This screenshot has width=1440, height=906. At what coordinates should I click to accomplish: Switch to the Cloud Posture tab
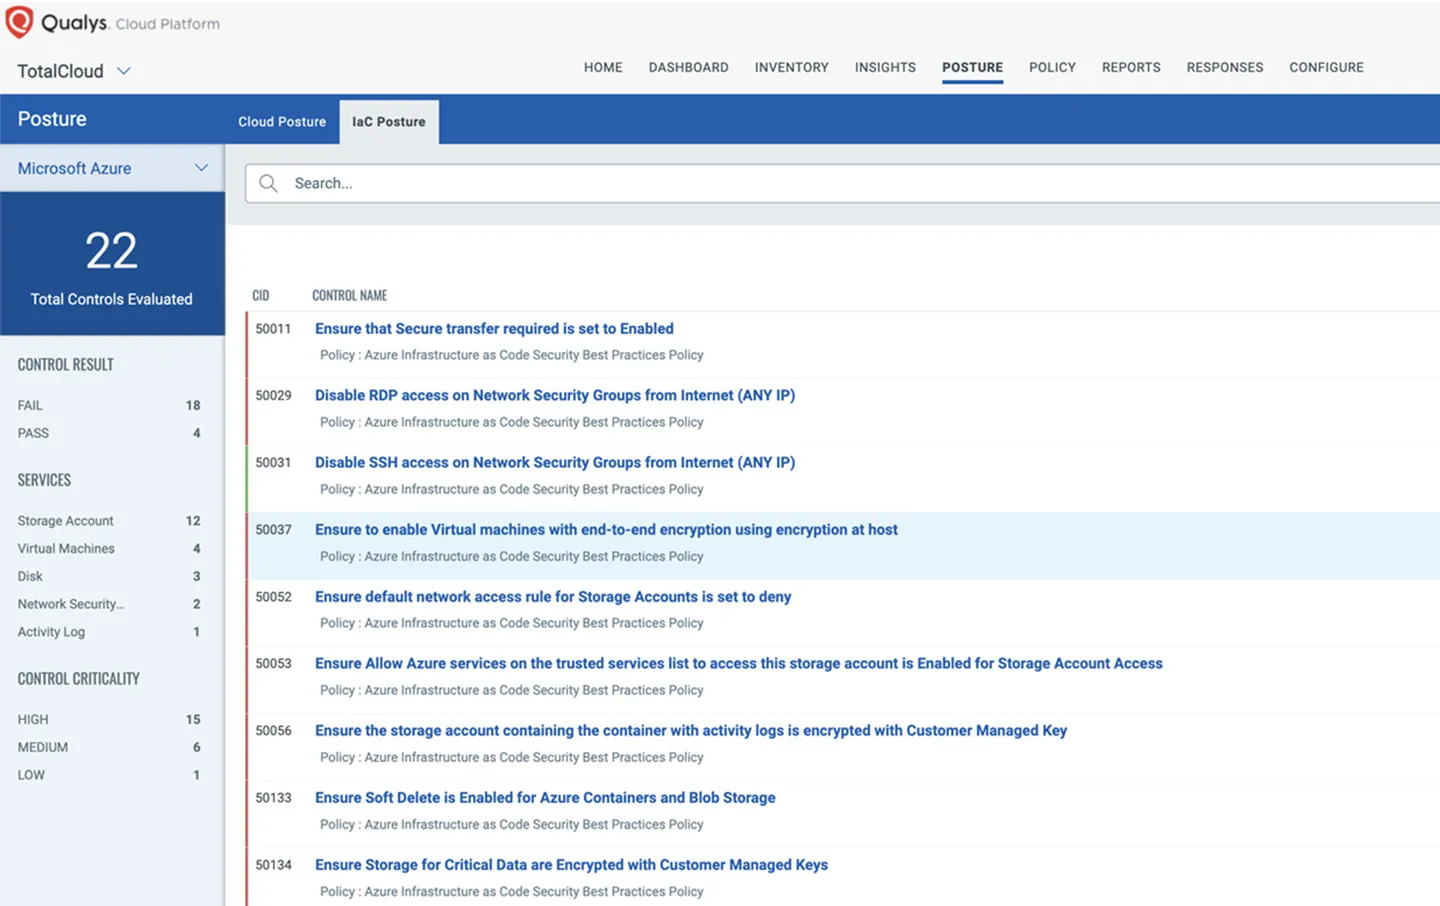(x=282, y=122)
